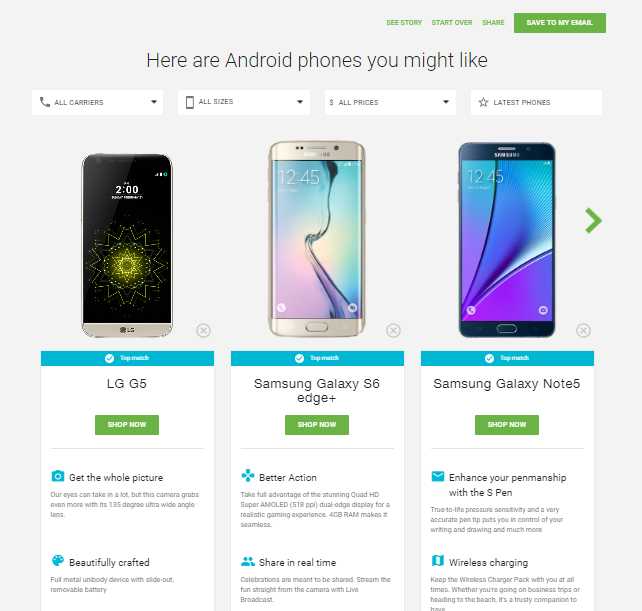Click Save To My Email button
This screenshot has height=611, width=642.
pos(560,23)
